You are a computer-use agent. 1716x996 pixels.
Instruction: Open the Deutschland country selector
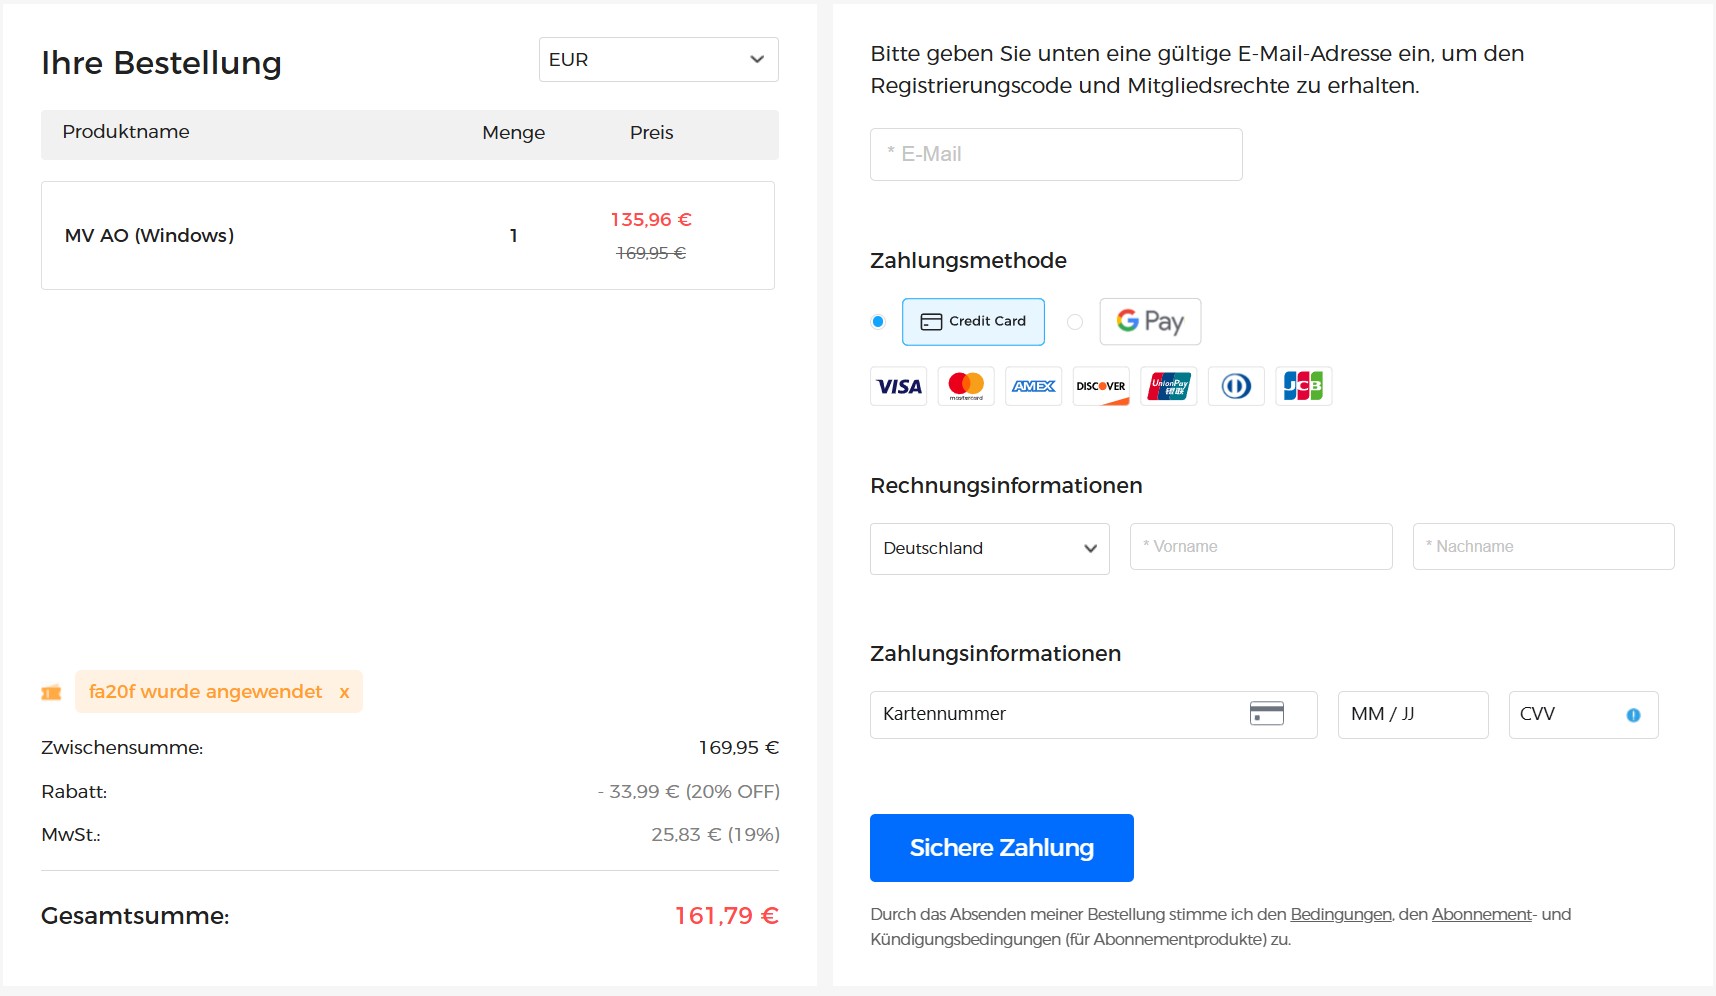989,548
